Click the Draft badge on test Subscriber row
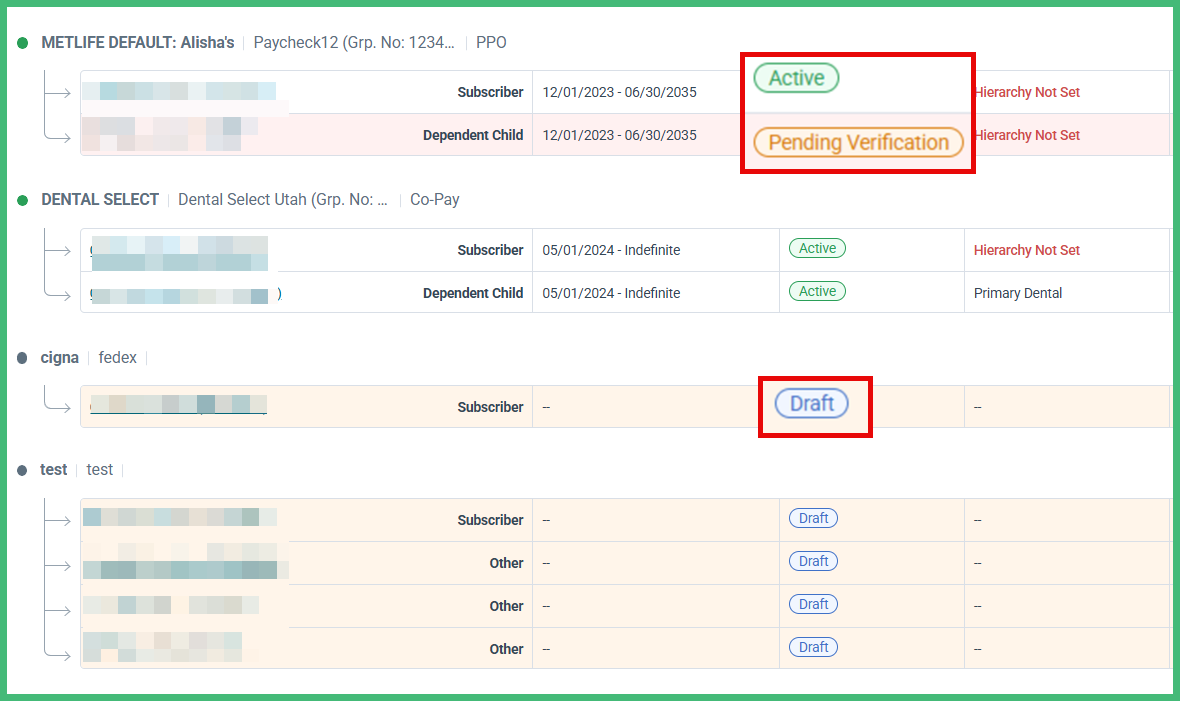The height and width of the screenshot is (701, 1180). [813, 519]
